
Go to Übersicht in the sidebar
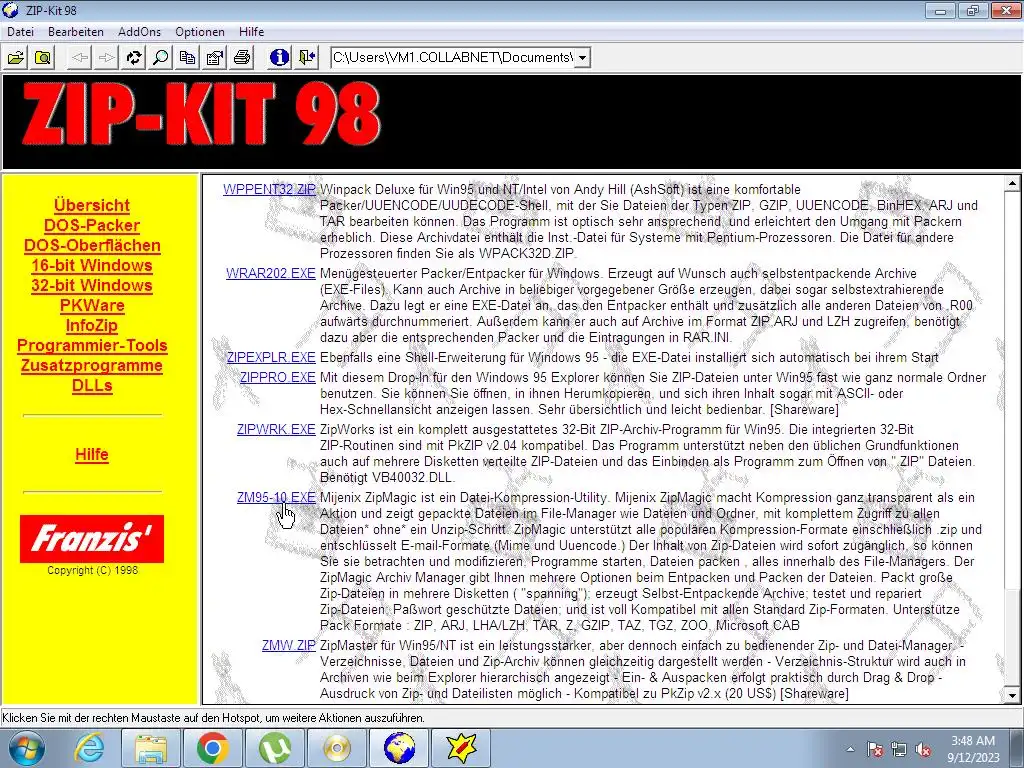(x=92, y=205)
